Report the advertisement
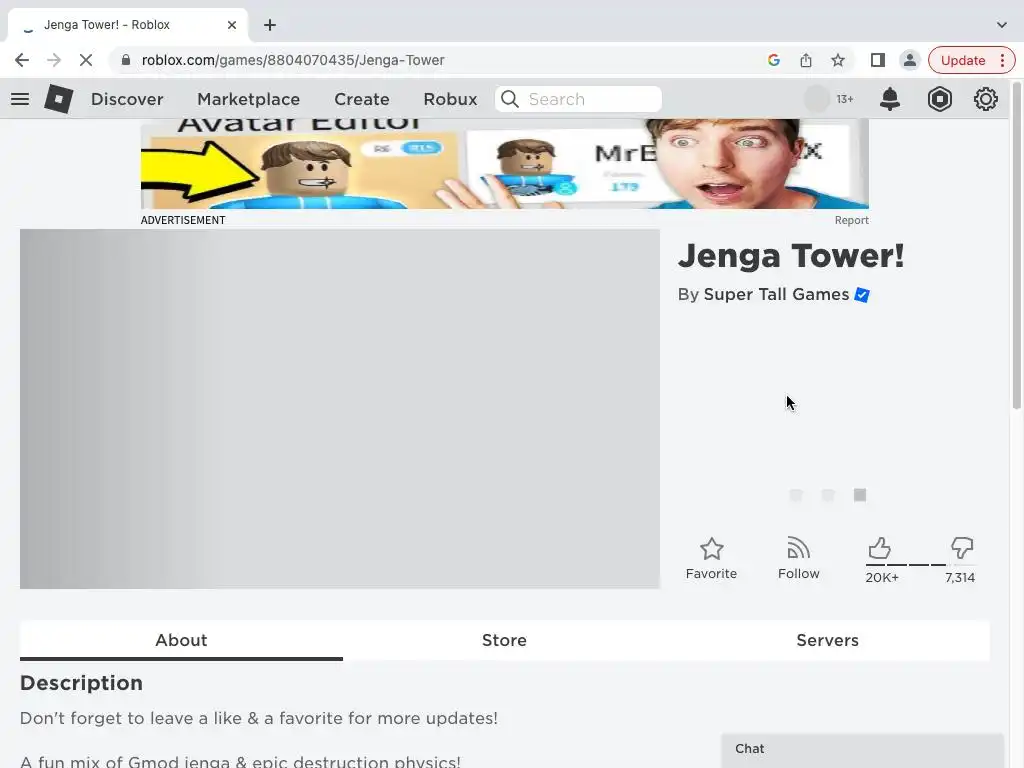Viewport: 1024px width, 768px height. (x=851, y=220)
